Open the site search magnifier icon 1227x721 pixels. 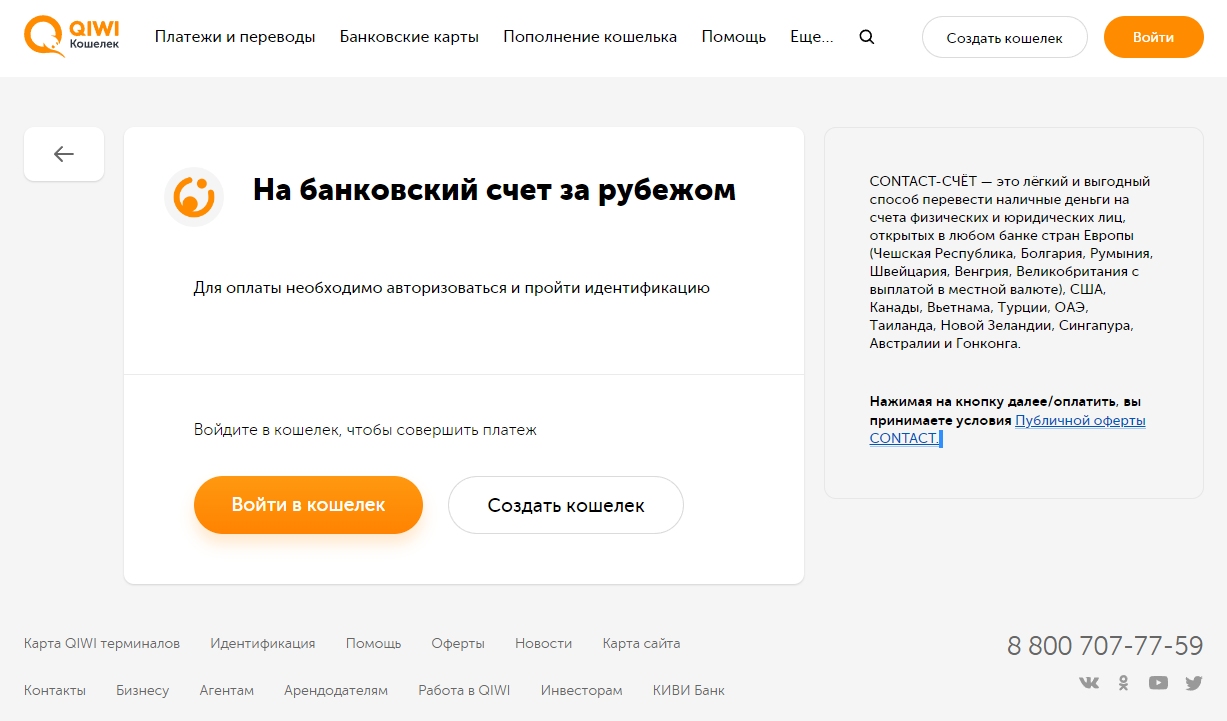coord(867,37)
